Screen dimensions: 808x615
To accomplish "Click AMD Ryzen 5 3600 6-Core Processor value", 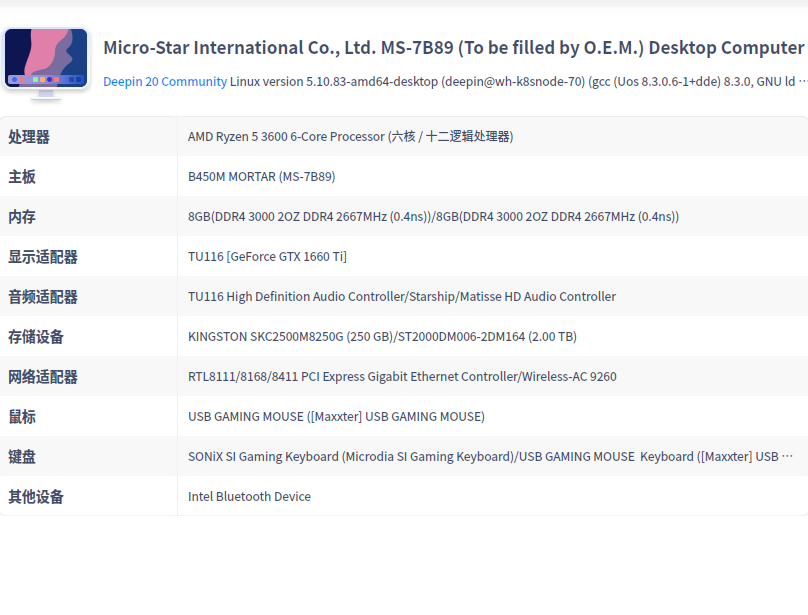I will 350,137.
